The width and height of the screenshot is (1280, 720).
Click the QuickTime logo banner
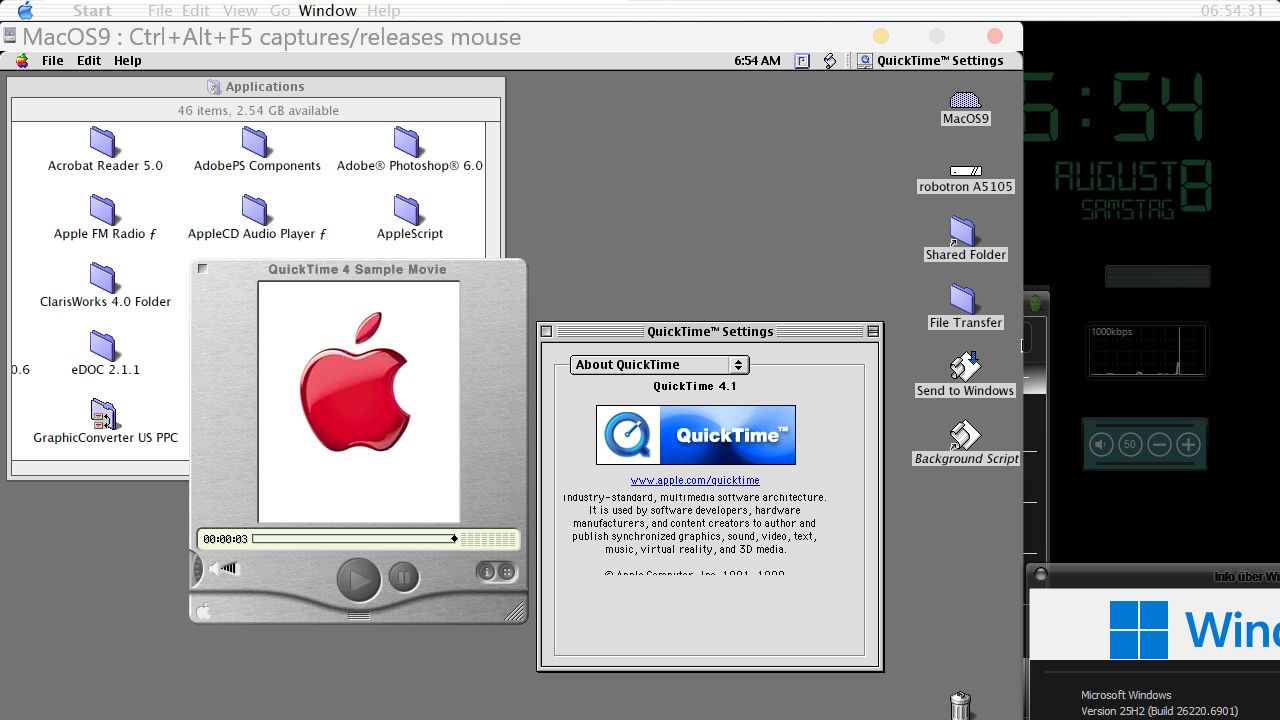(x=696, y=435)
